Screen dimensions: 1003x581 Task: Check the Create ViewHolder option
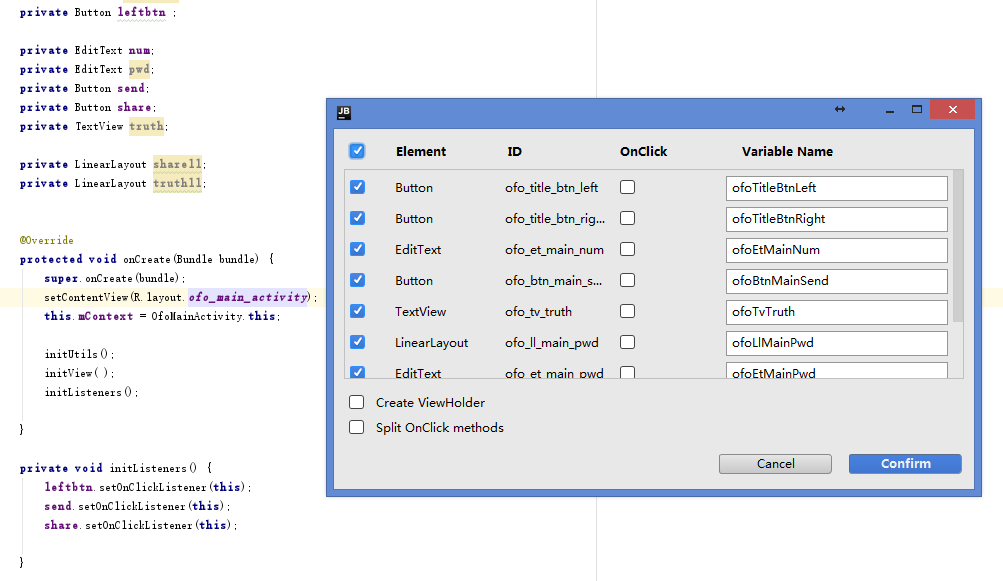tap(357, 402)
